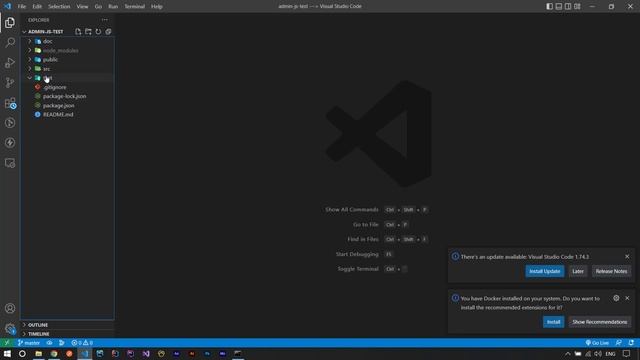Dismiss the update available notification
640x360 pixels.
627,256
